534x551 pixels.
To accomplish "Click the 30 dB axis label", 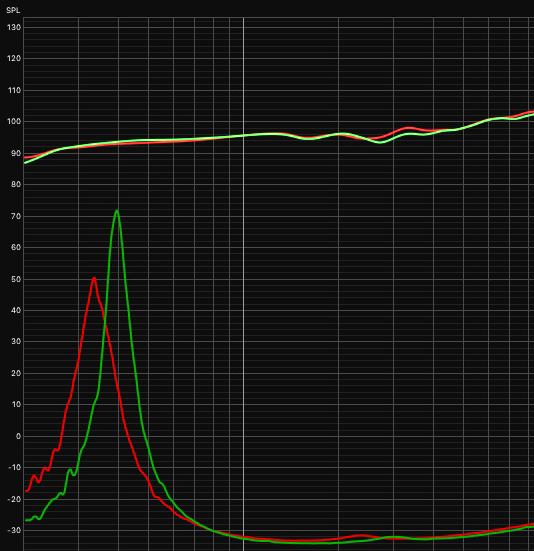I will (16, 341).
